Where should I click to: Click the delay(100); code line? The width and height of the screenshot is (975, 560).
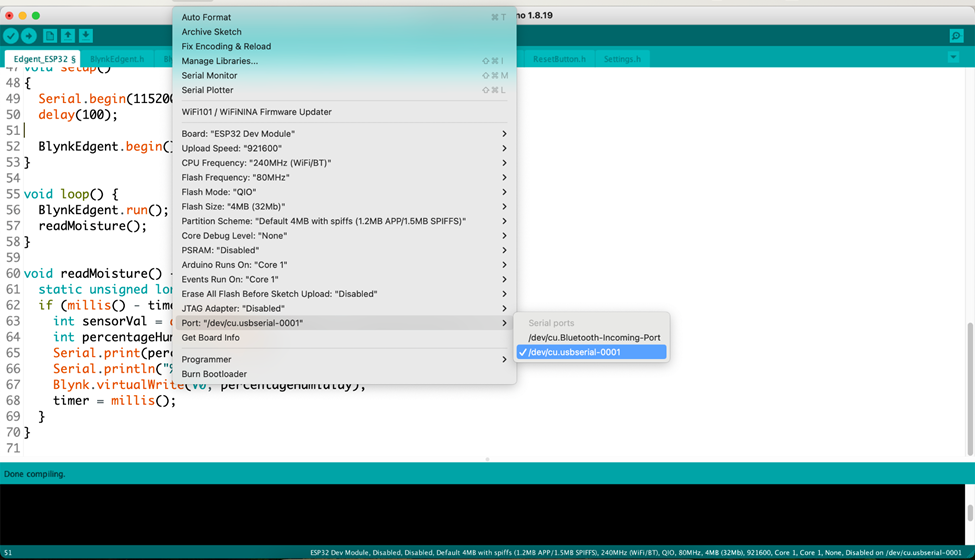[78, 114]
